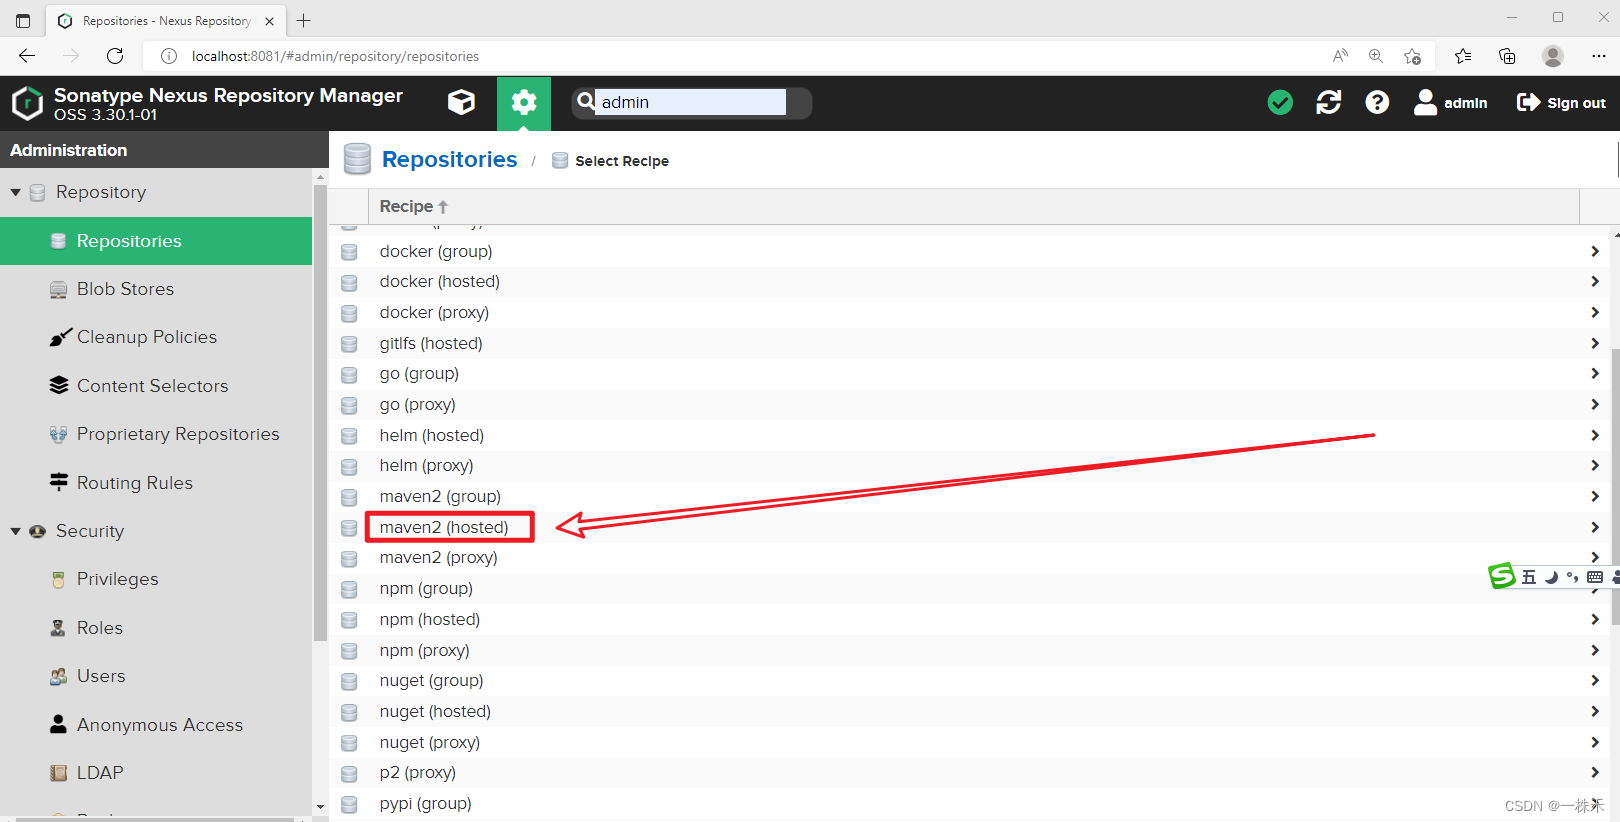This screenshot has height=822, width=1620.
Task: Focus the Nexus search input field
Action: tap(691, 102)
